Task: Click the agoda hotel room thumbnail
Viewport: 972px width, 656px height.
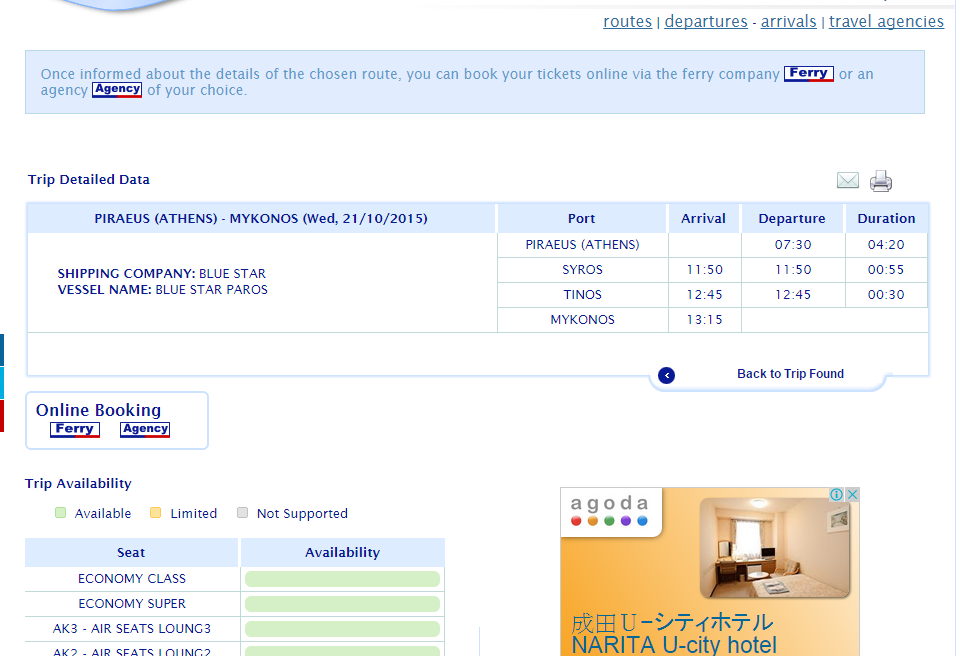Action: tap(775, 548)
